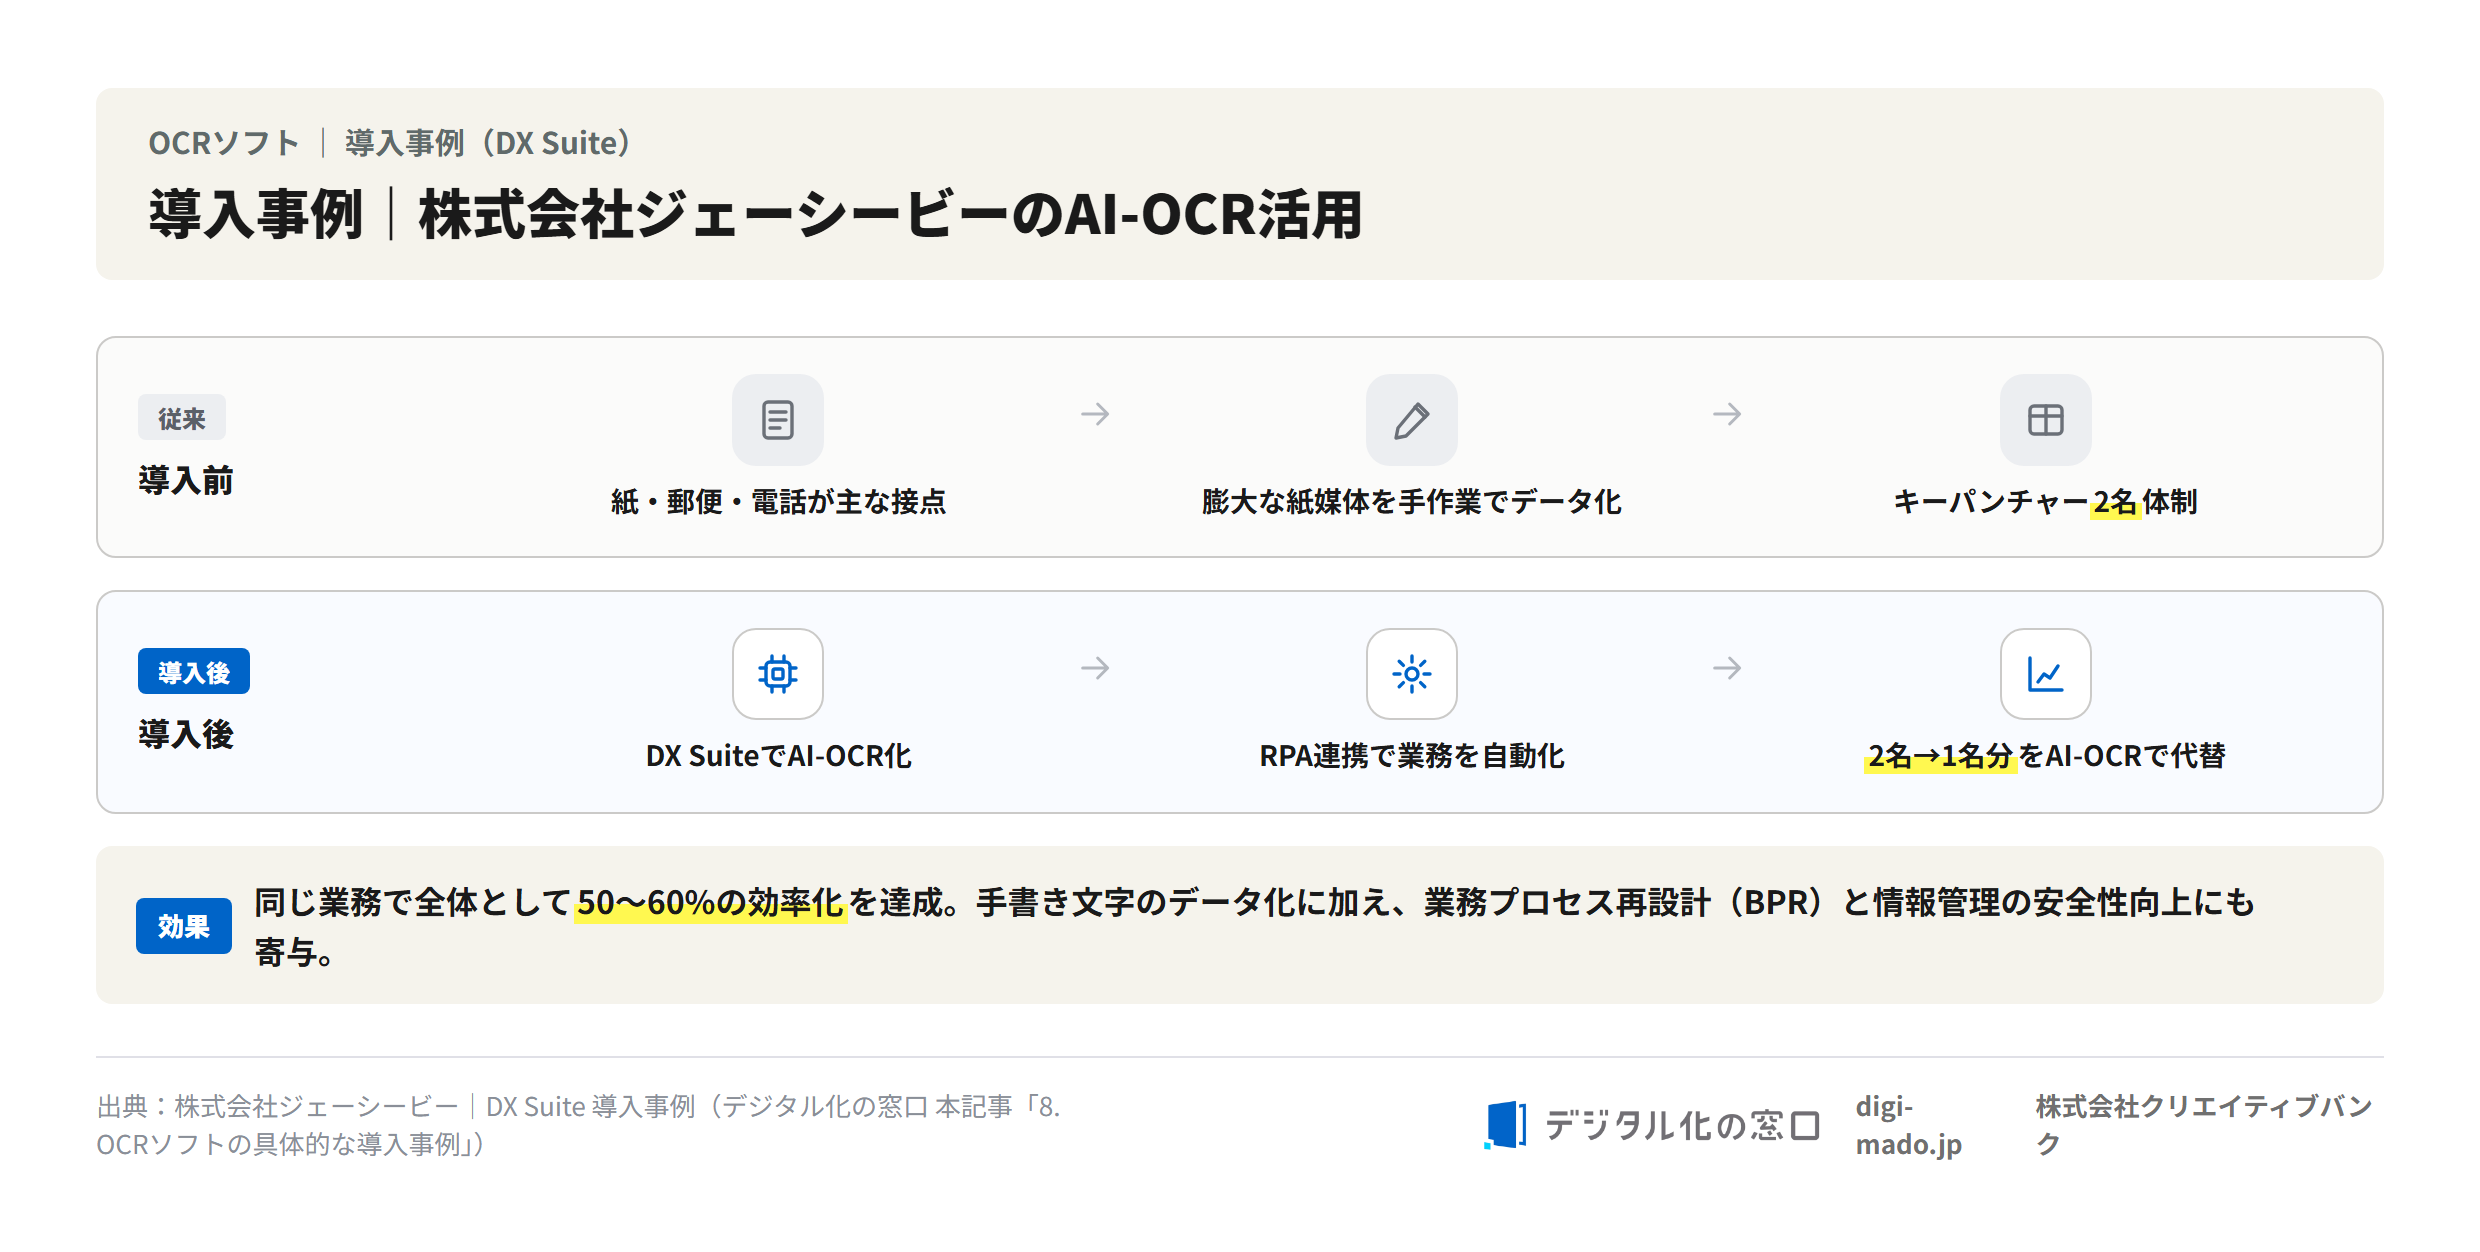Click the デジタル化の窓口 logo text
The width and height of the screenshot is (2480, 1252).
click(1682, 1125)
